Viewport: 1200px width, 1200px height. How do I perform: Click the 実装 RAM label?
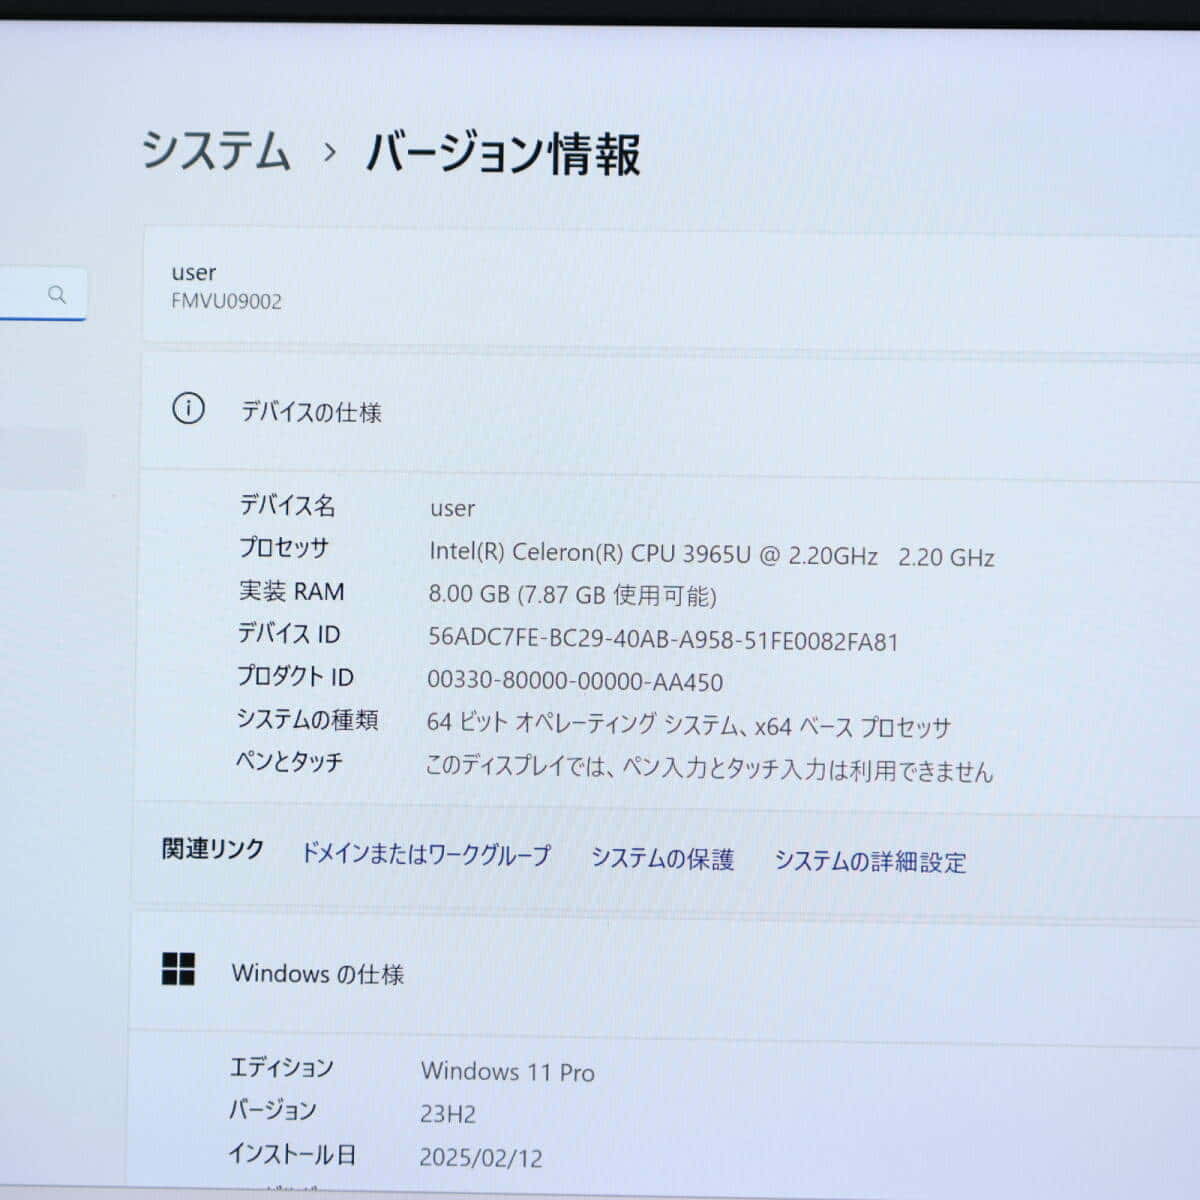coord(291,591)
